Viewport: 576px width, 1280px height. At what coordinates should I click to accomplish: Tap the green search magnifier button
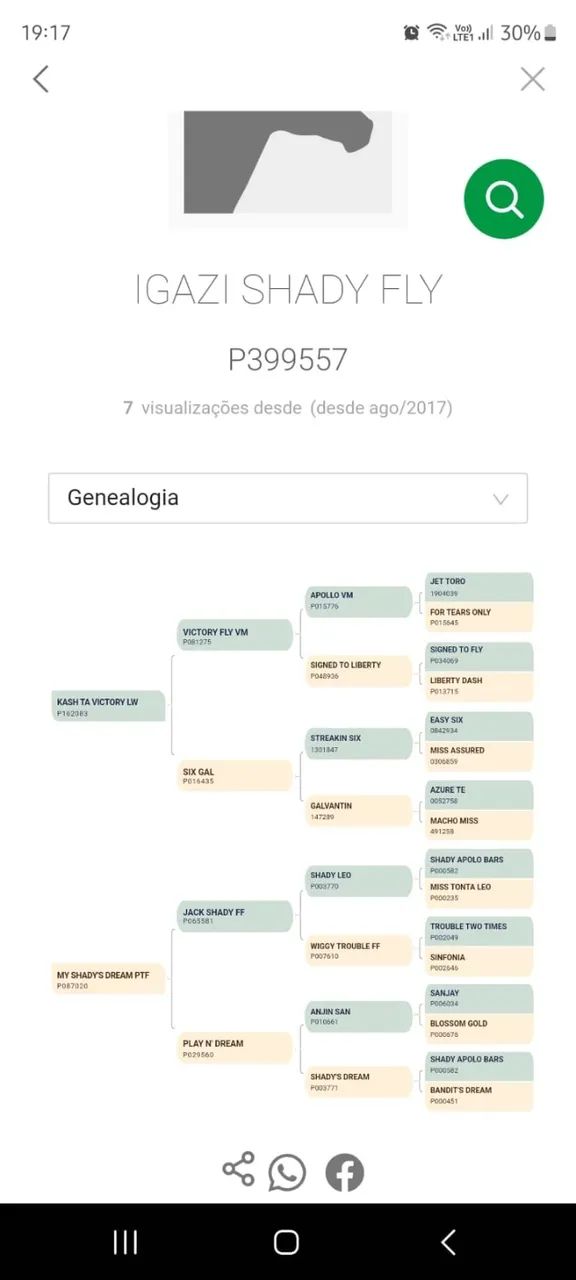(504, 199)
